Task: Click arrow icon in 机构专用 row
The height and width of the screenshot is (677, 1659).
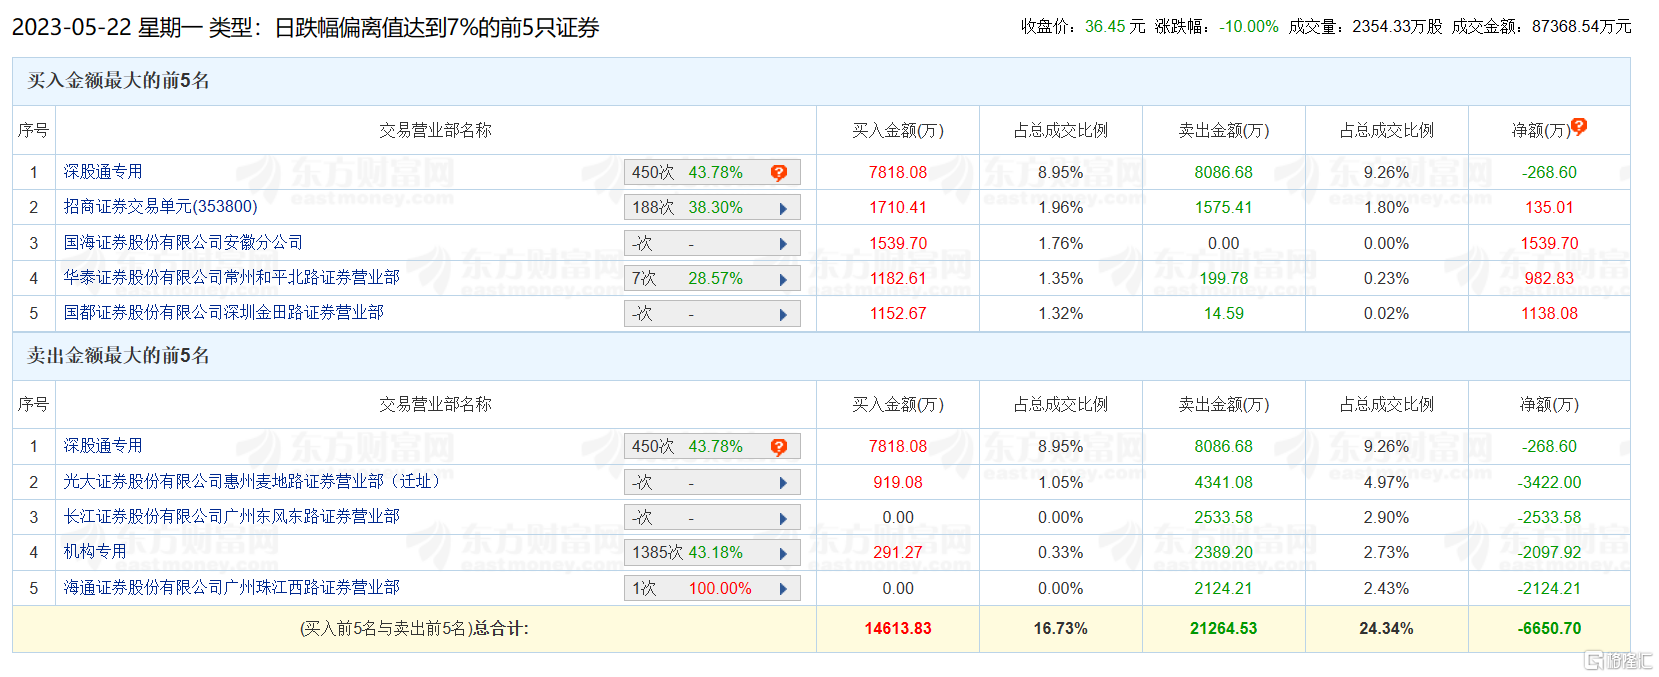Action: click(783, 553)
